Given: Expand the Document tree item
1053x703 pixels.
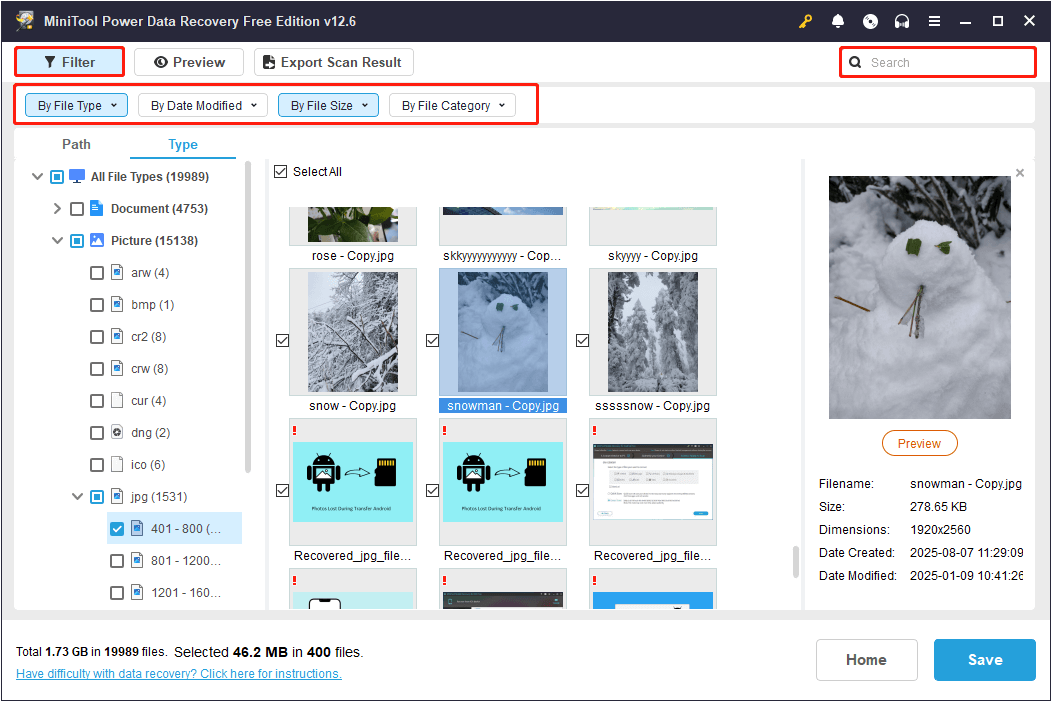Looking at the screenshot, I should pyautogui.click(x=57, y=208).
